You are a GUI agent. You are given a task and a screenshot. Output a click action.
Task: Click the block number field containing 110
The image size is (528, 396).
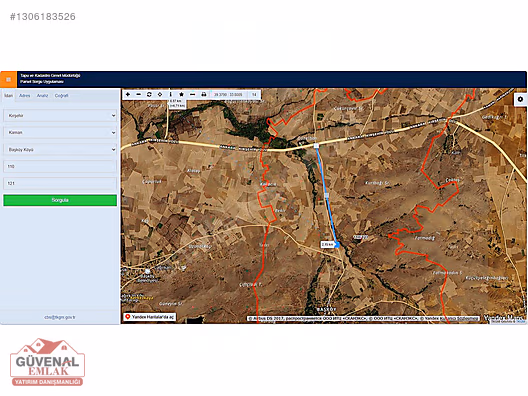(x=60, y=166)
